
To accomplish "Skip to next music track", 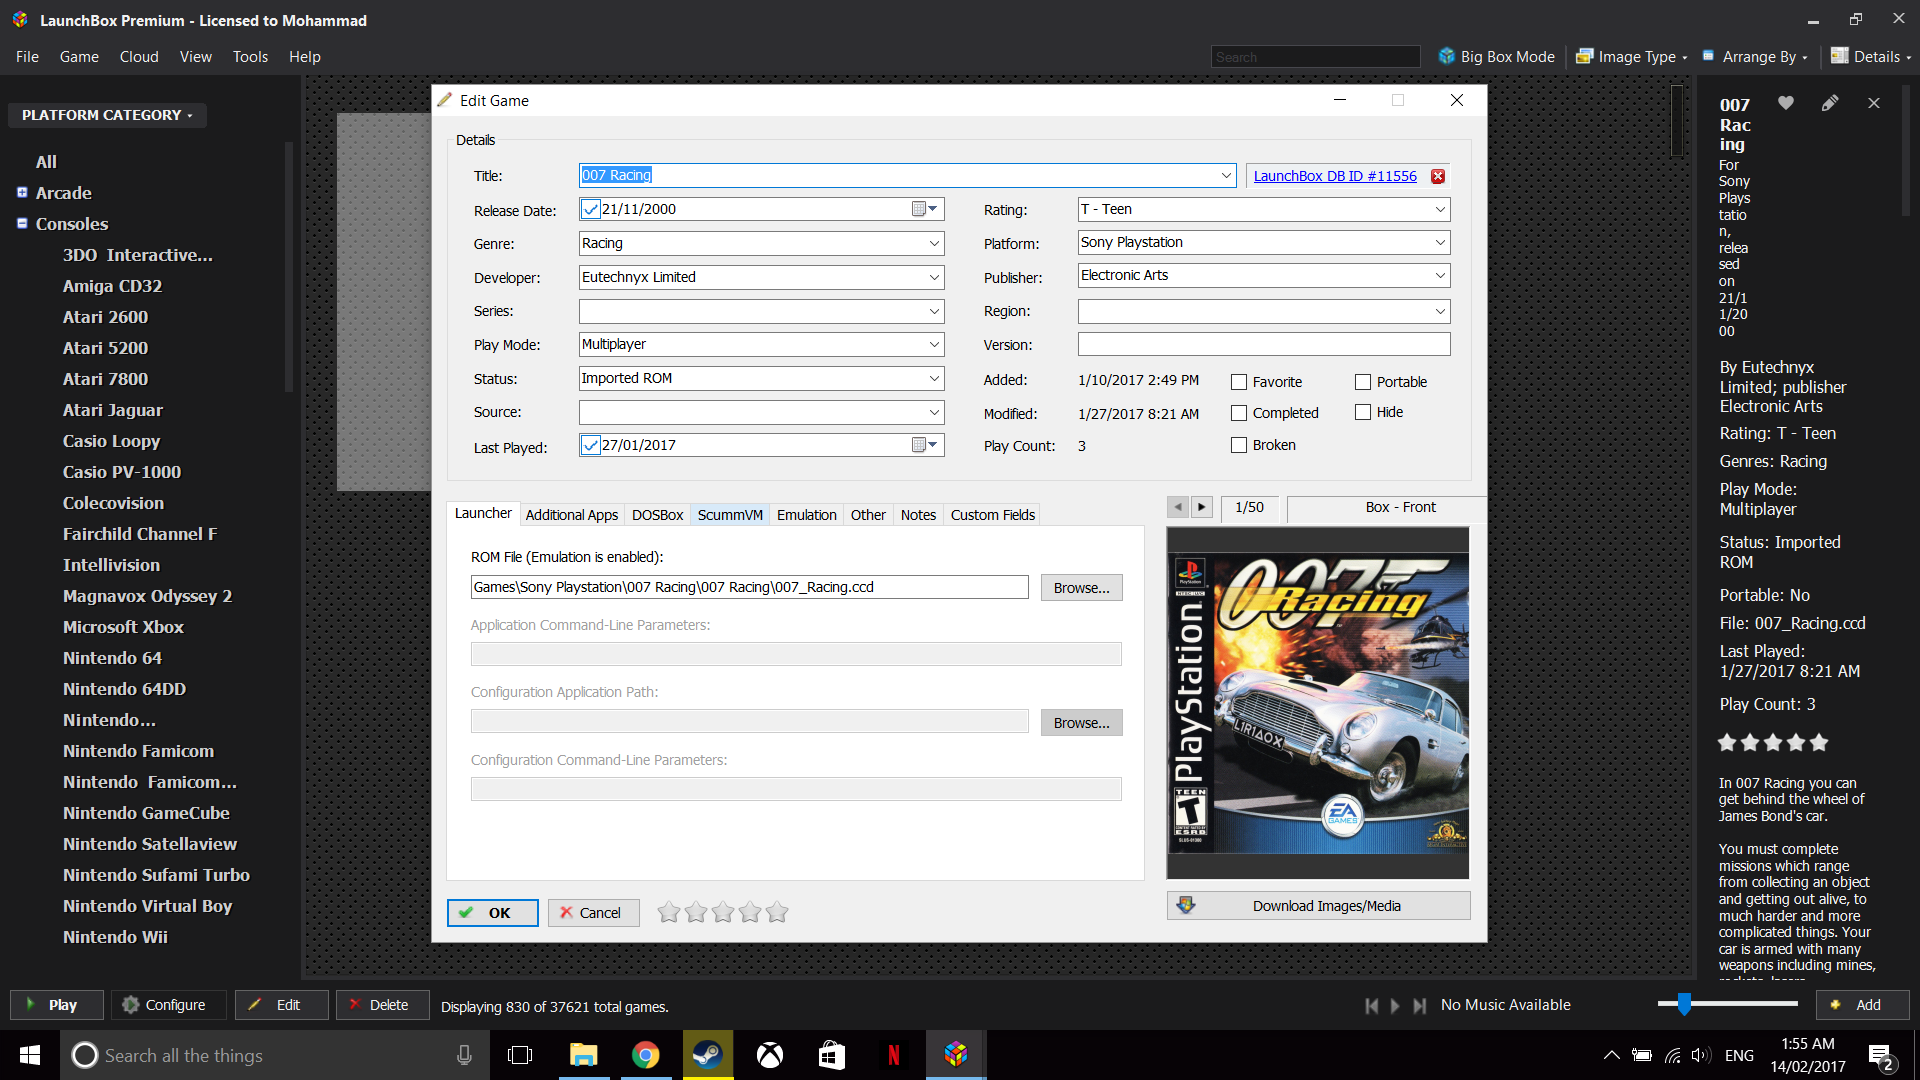I will coord(1419,1006).
